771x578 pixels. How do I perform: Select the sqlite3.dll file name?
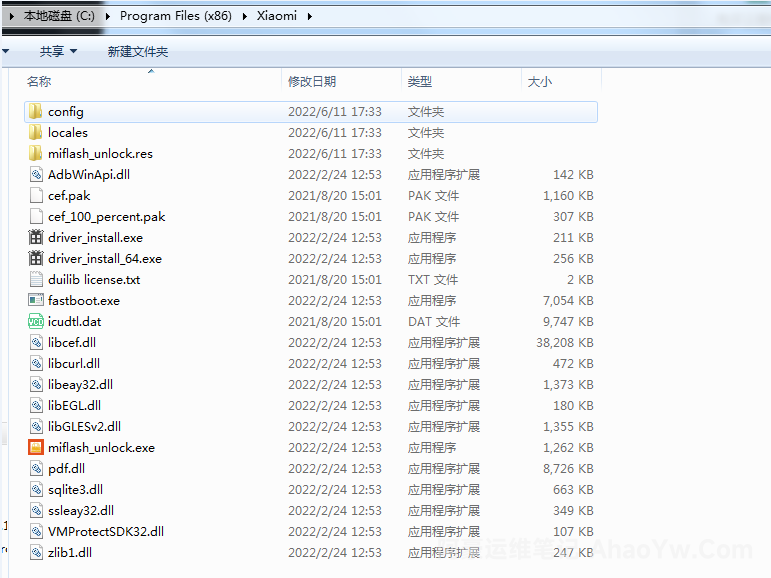75,489
